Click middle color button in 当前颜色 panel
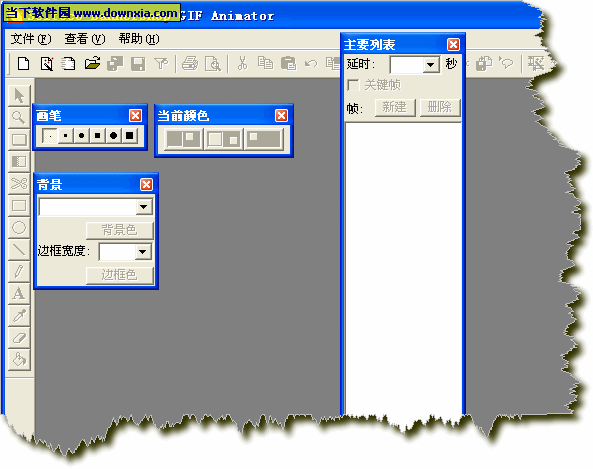593x469 pixels. point(224,139)
